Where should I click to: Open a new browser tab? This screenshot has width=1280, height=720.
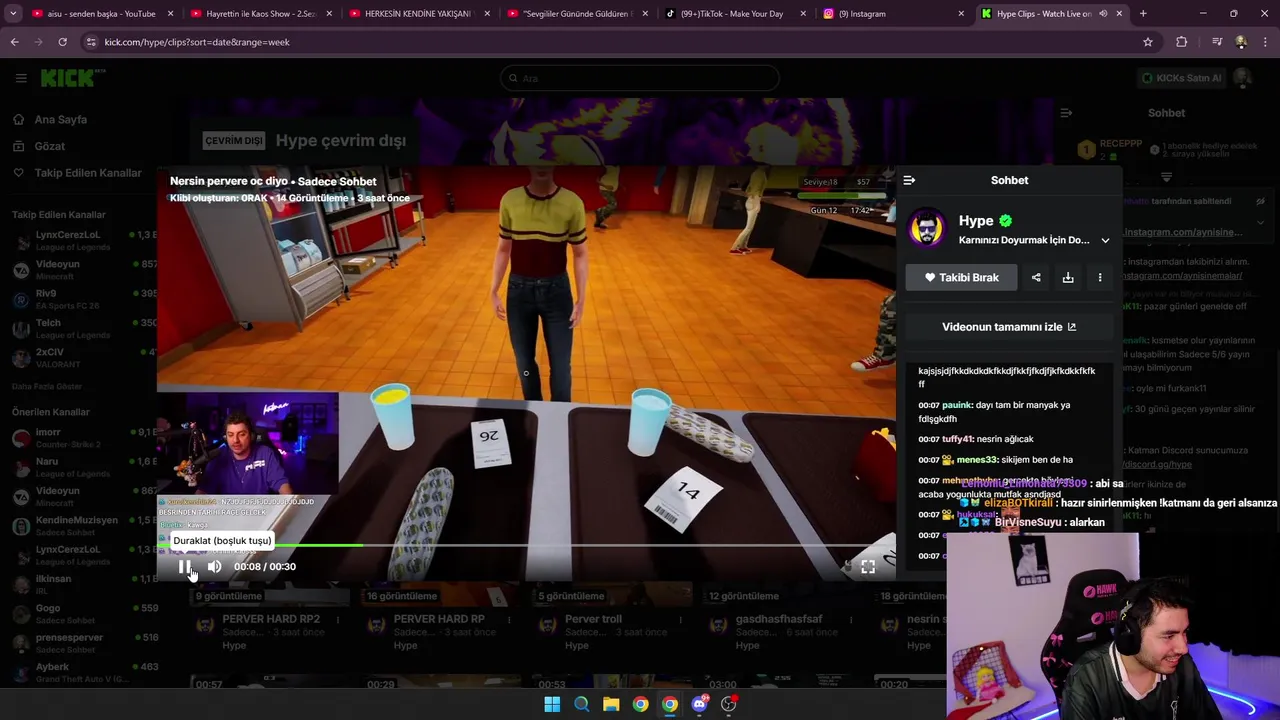[x=1143, y=14]
